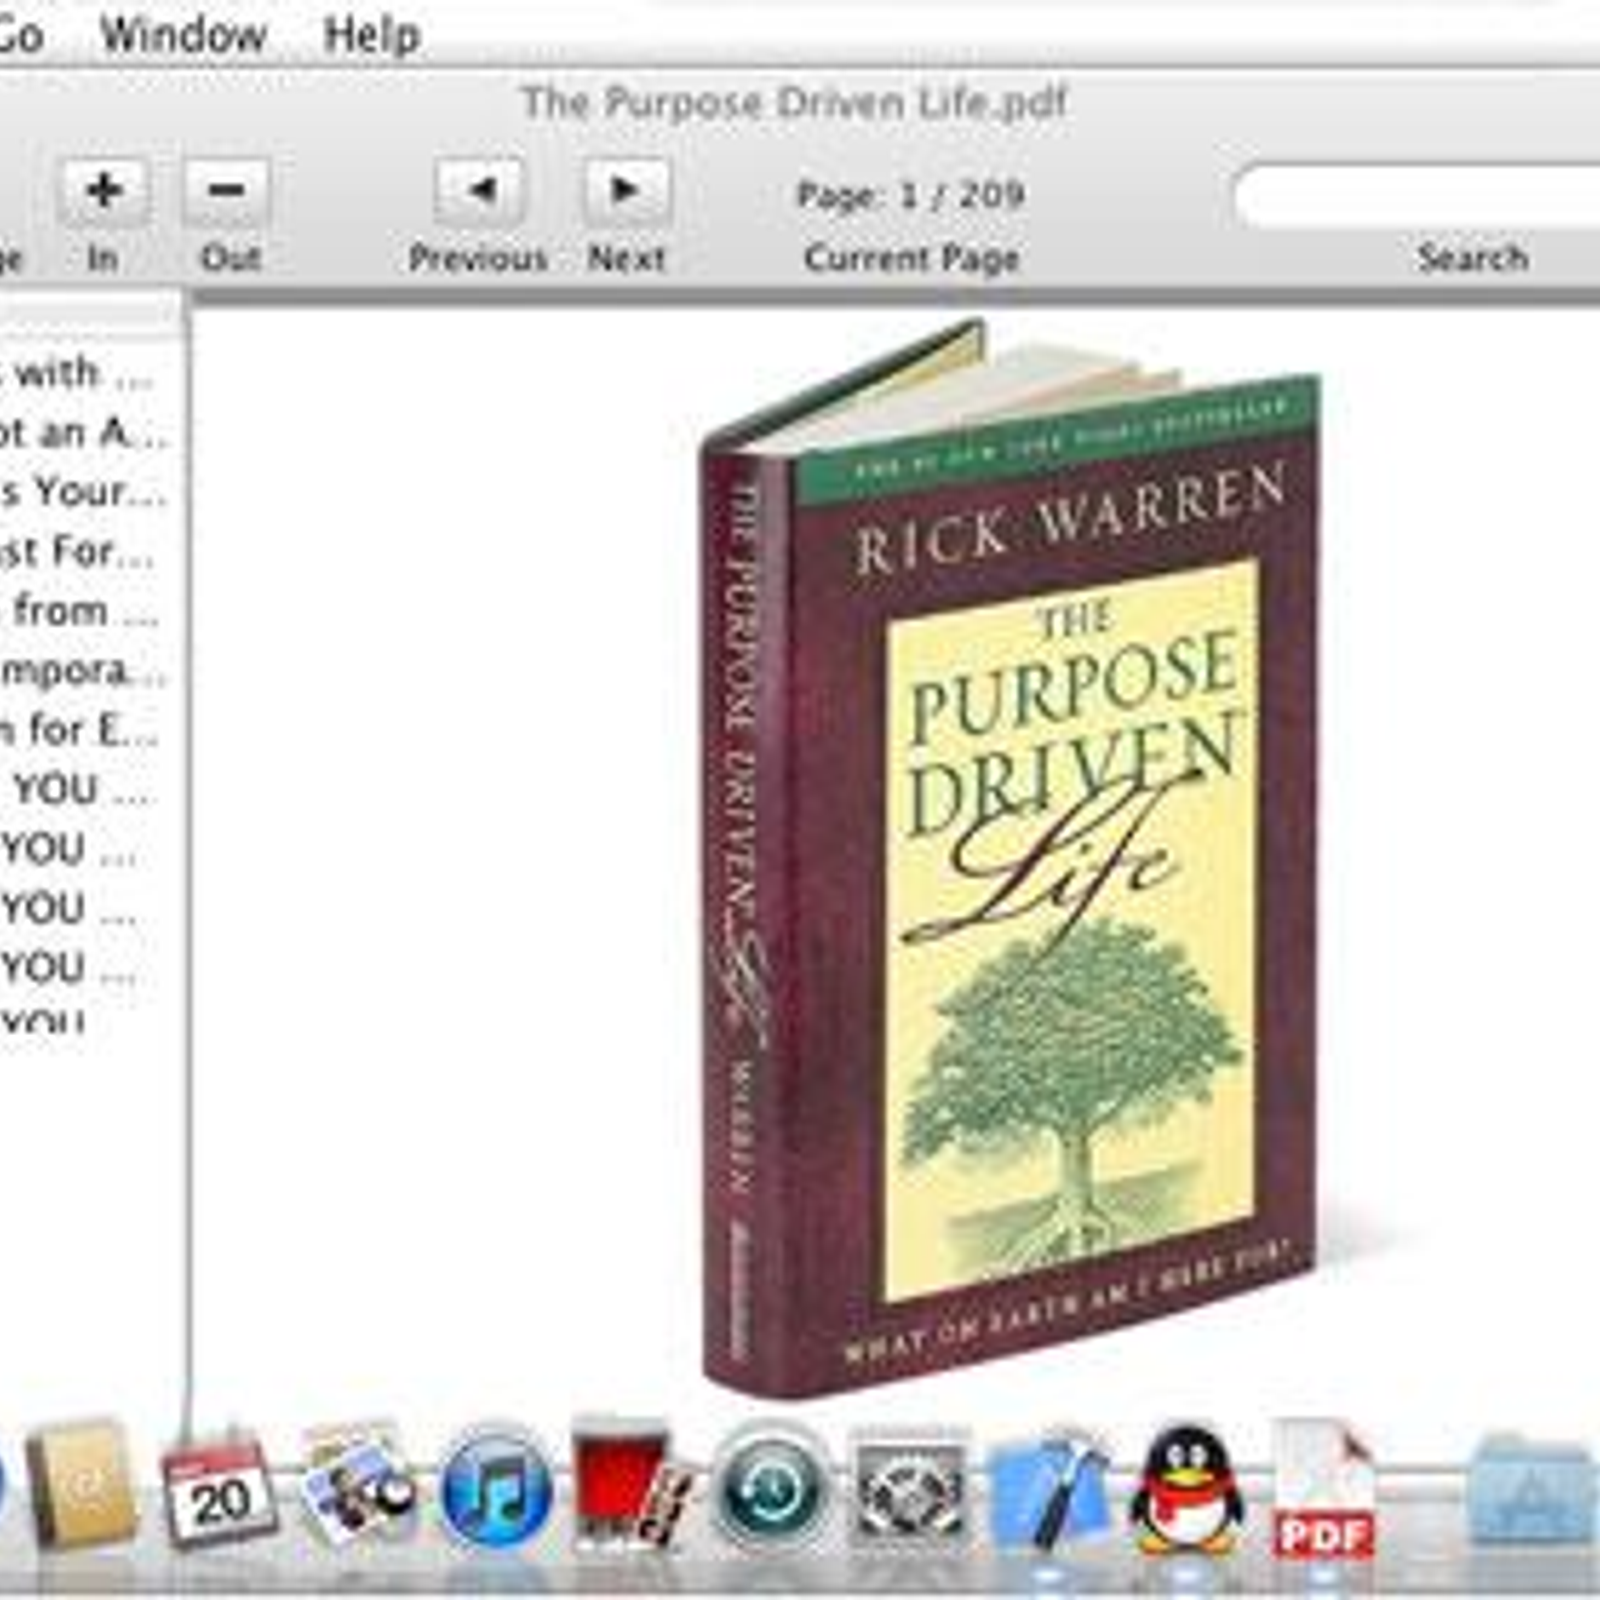Click 'The Purpose Driven Life.pdf' window title

794,102
